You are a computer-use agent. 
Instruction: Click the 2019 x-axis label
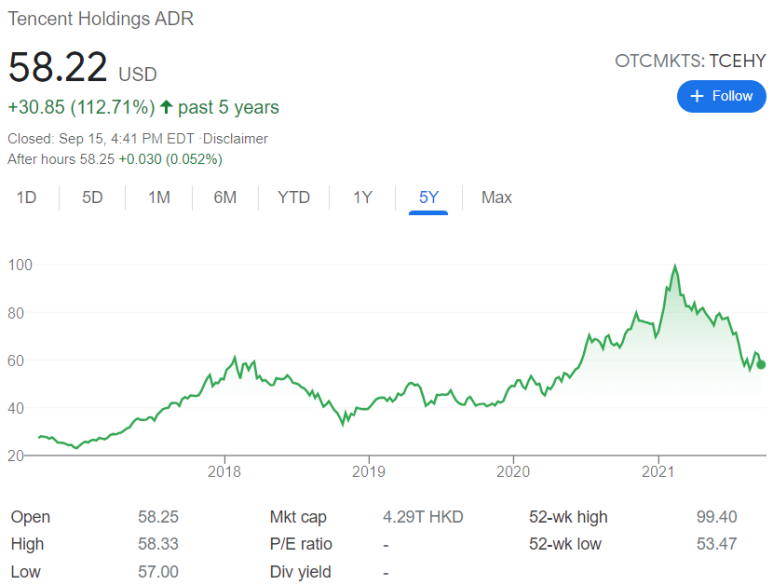click(x=369, y=472)
